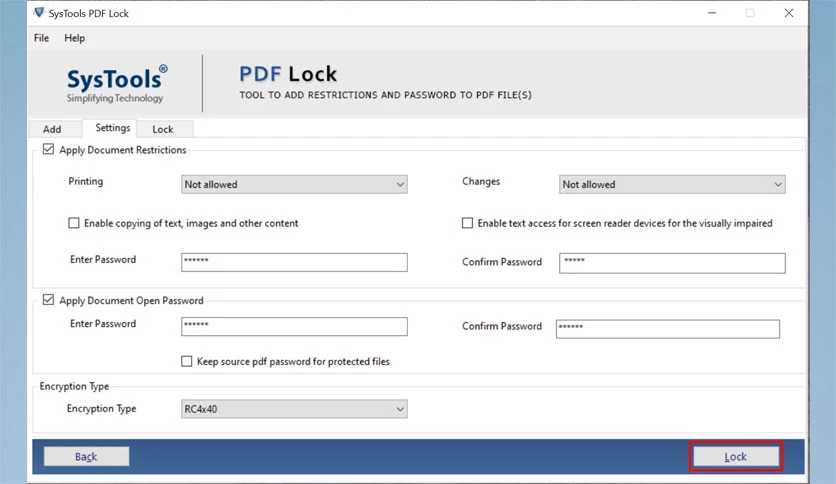Screen dimensions: 836x484
Task: Check Keep source pdf password option
Action: 187,361
